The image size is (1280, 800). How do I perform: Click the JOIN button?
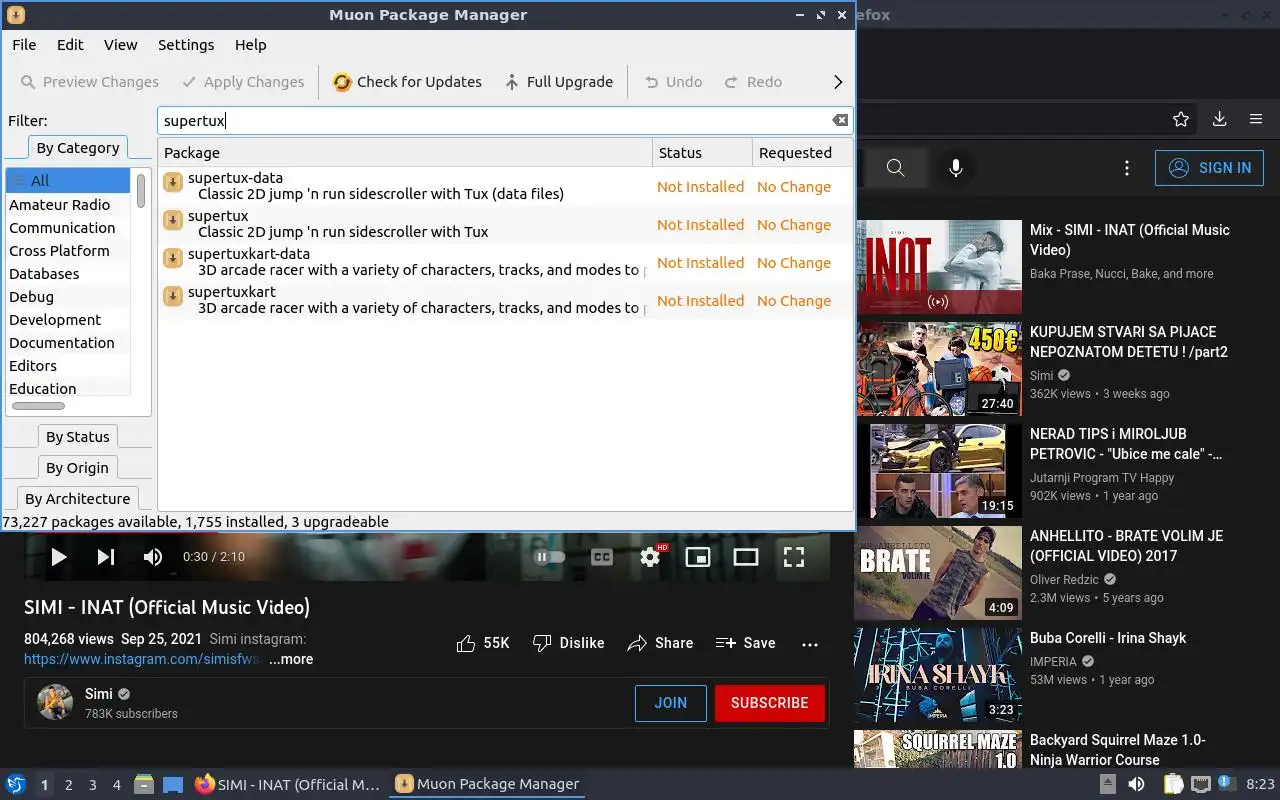(670, 703)
